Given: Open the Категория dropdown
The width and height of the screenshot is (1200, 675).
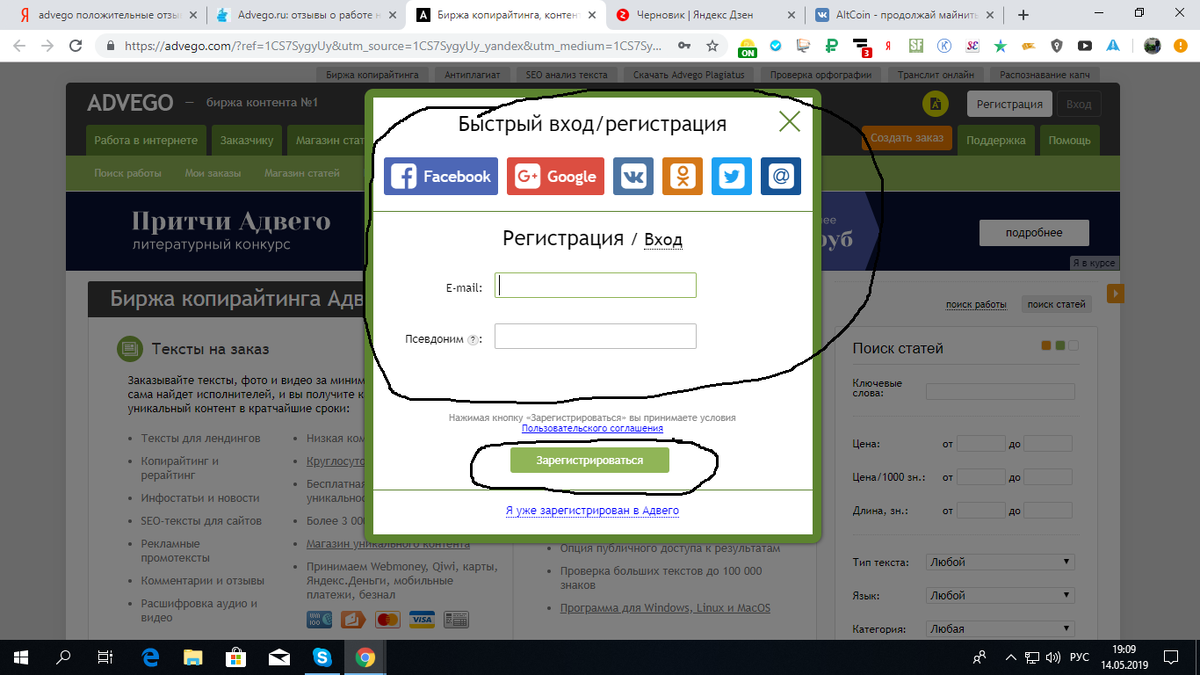Looking at the screenshot, I should (x=1000, y=629).
